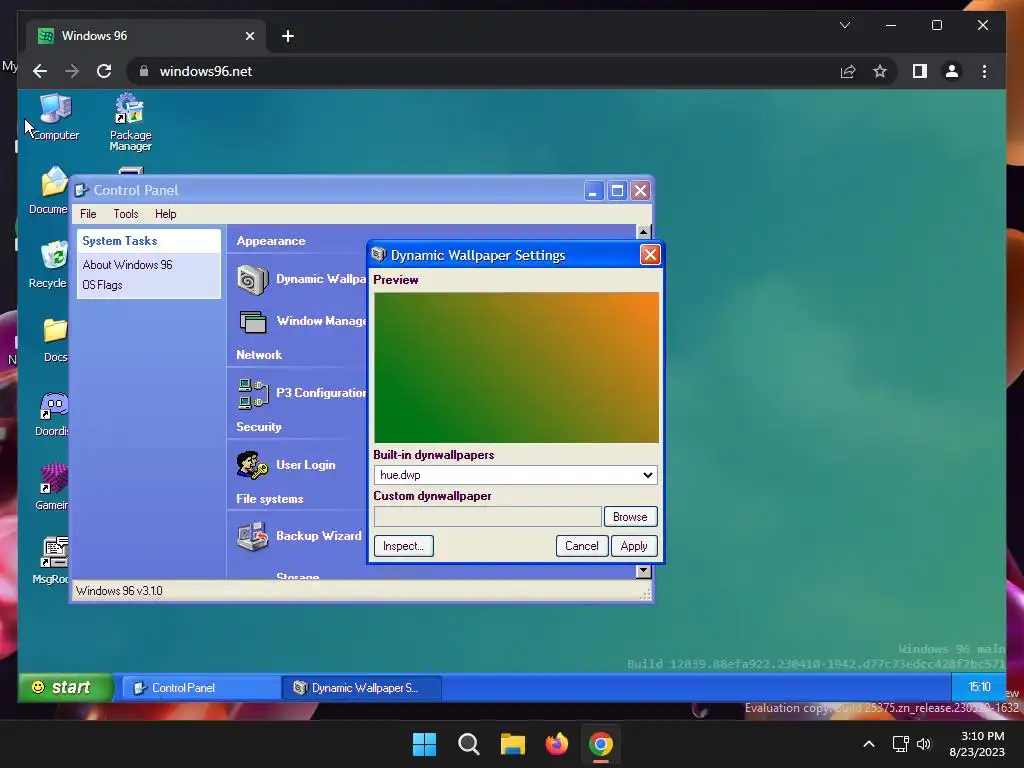Click the Chrome address bar
Screen dimensions: 1024x768
click(x=483, y=71)
